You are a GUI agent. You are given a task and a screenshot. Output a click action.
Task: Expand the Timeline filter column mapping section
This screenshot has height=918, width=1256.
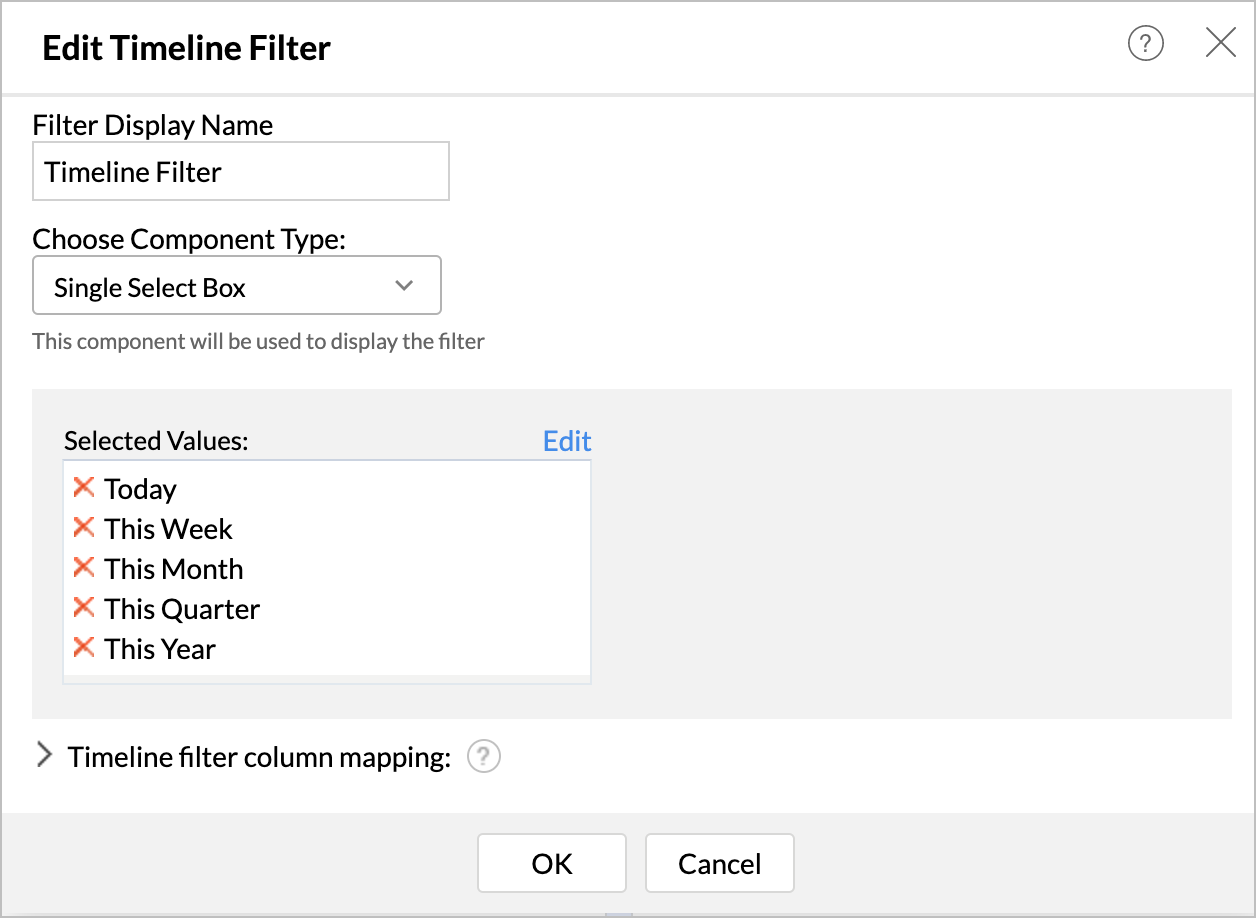(44, 756)
